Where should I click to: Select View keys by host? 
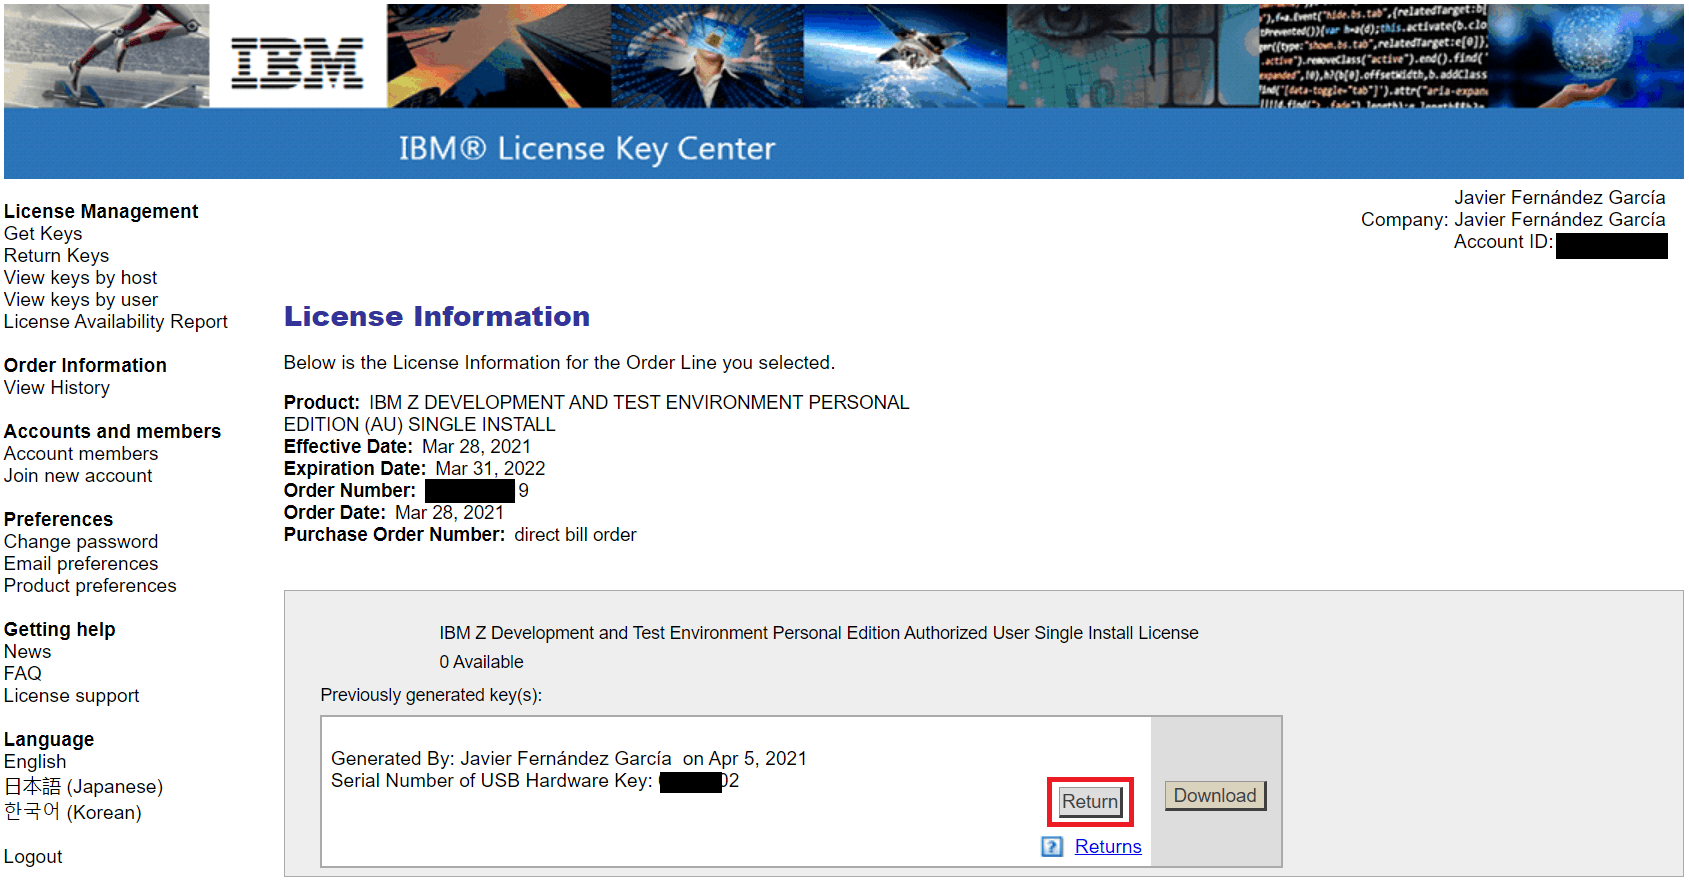pos(80,278)
